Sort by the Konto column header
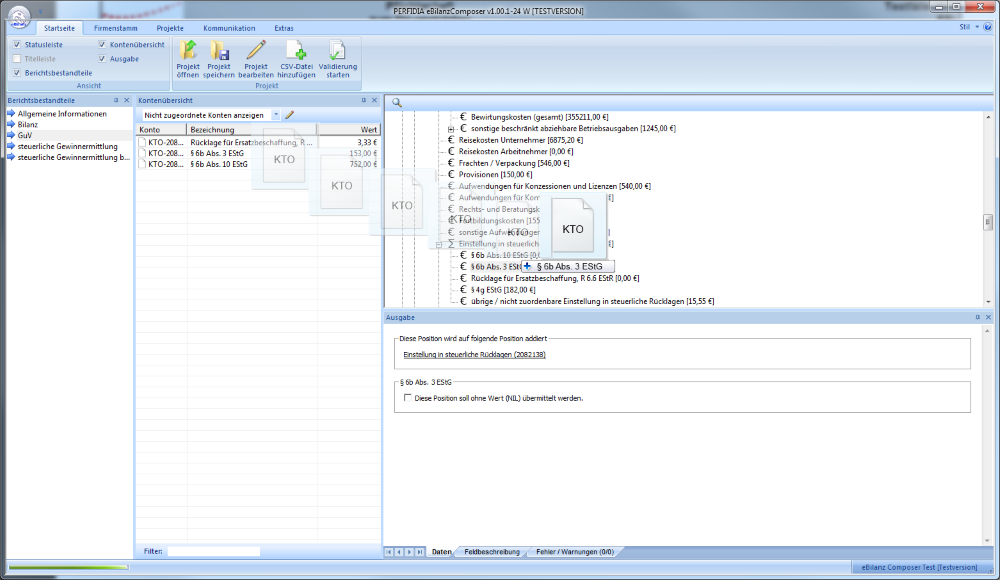The image size is (1000, 580). point(162,130)
